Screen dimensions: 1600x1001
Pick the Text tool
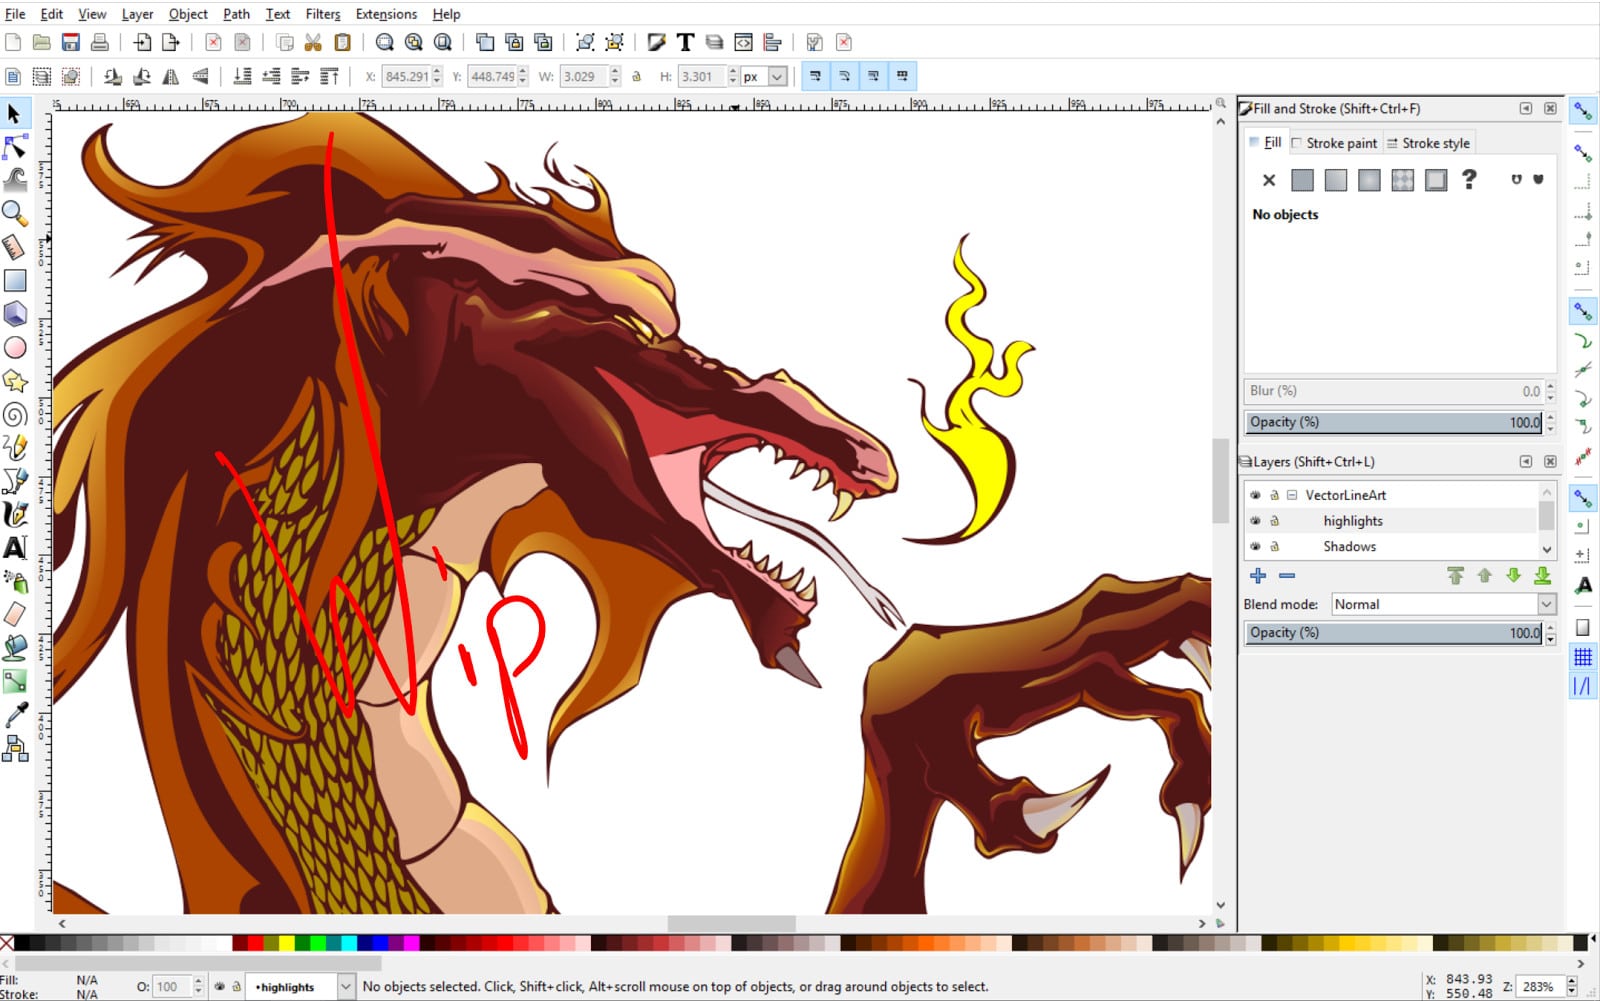16,547
